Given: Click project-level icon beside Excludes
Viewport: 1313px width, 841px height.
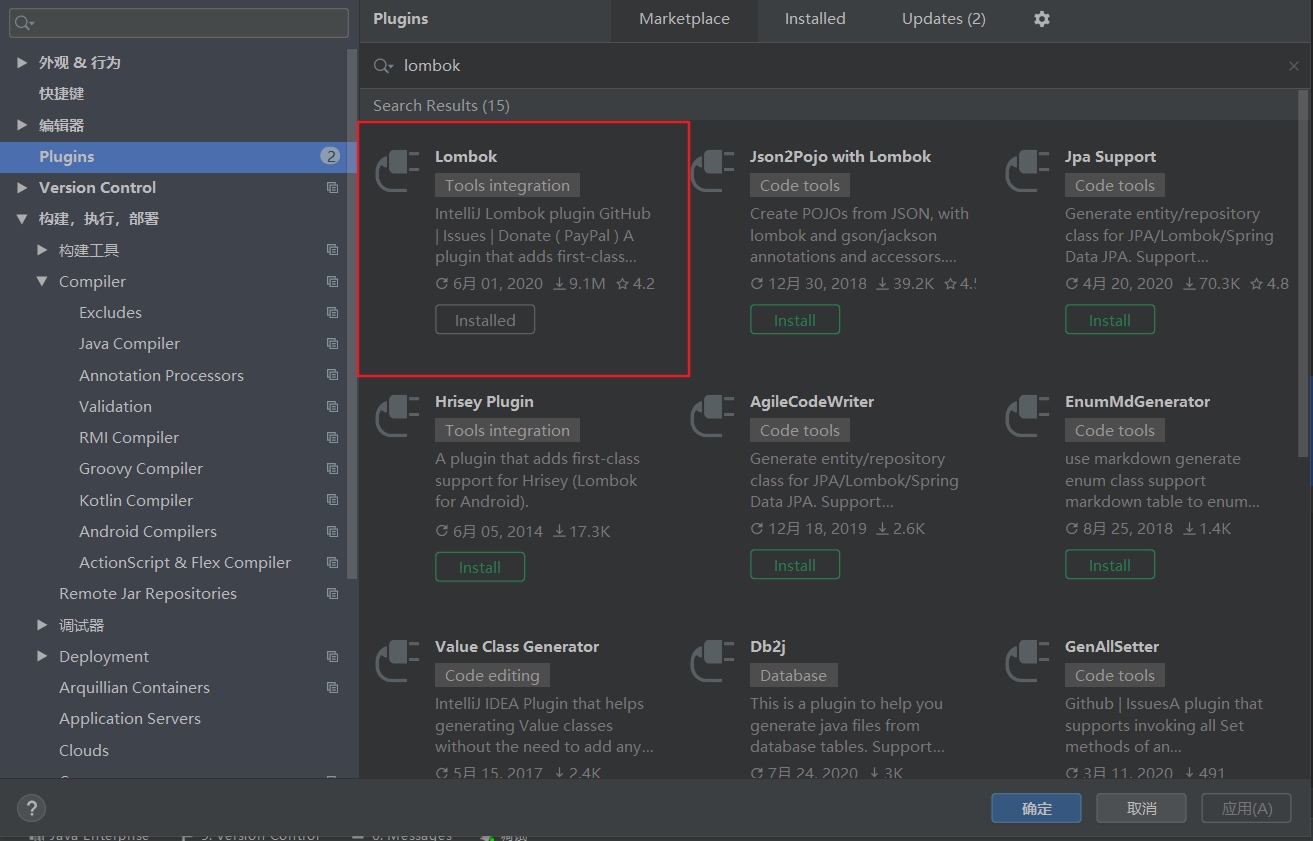Looking at the screenshot, I should (332, 313).
